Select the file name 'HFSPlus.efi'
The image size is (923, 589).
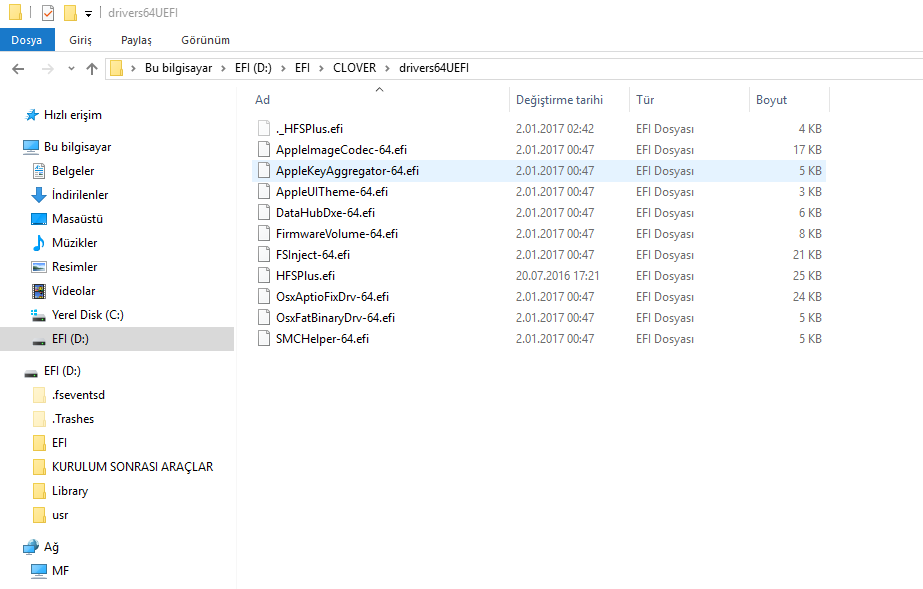[305, 275]
